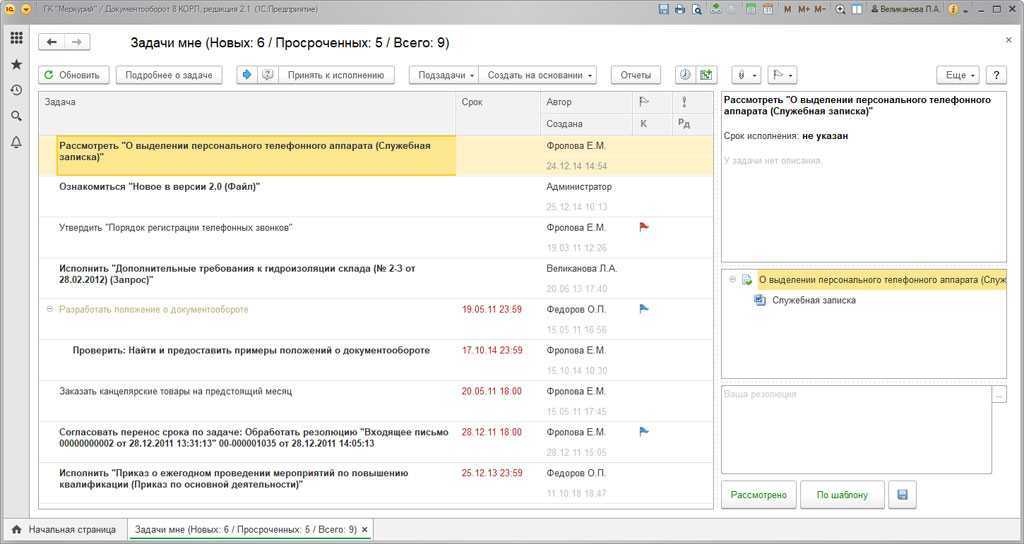Open History clock icon in sidebar
1024x544 pixels.
point(16,90)
